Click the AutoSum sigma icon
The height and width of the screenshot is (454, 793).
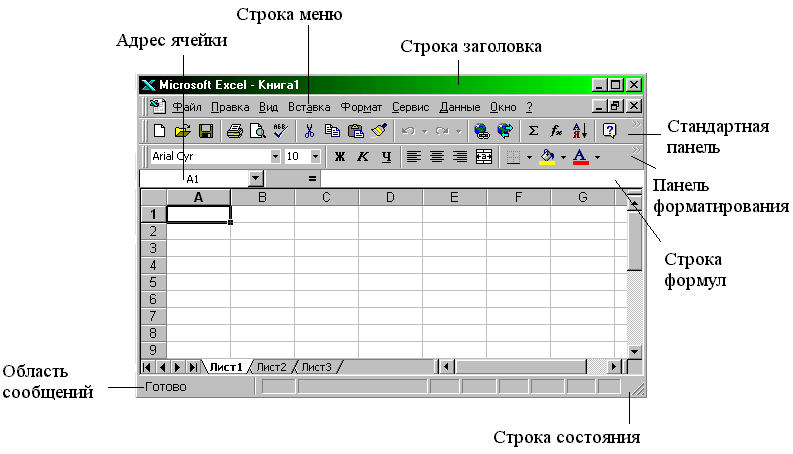533,131
